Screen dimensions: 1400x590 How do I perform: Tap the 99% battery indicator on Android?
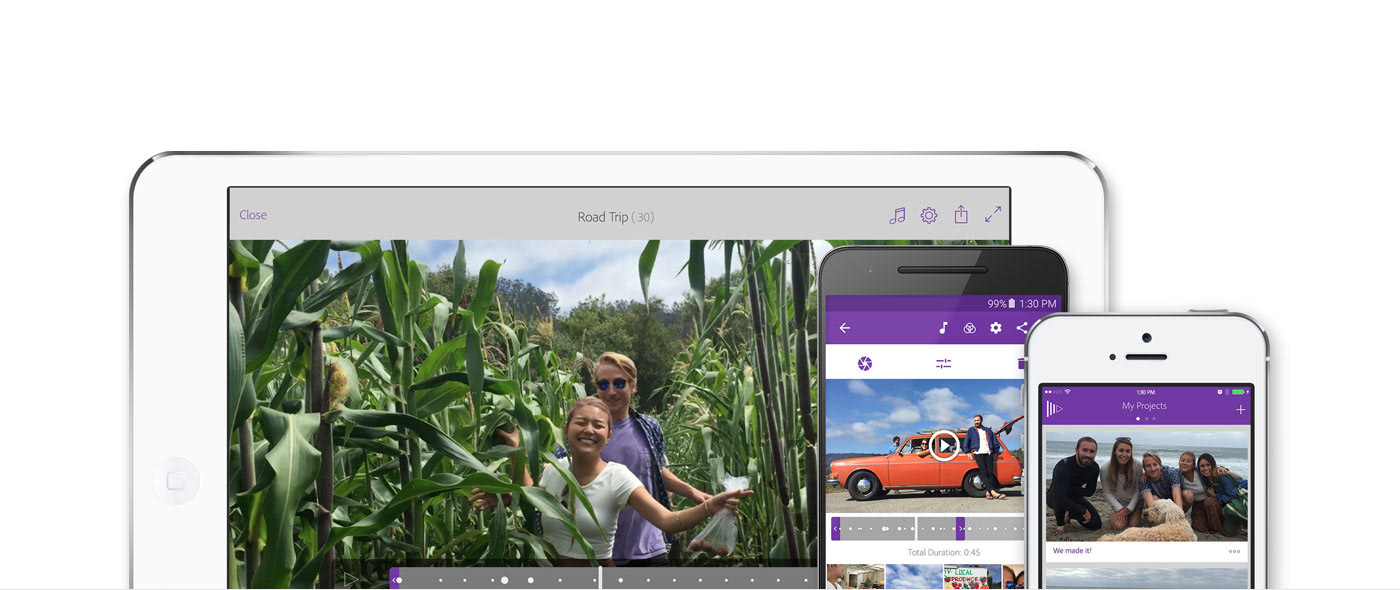[x=1001, y=303]
